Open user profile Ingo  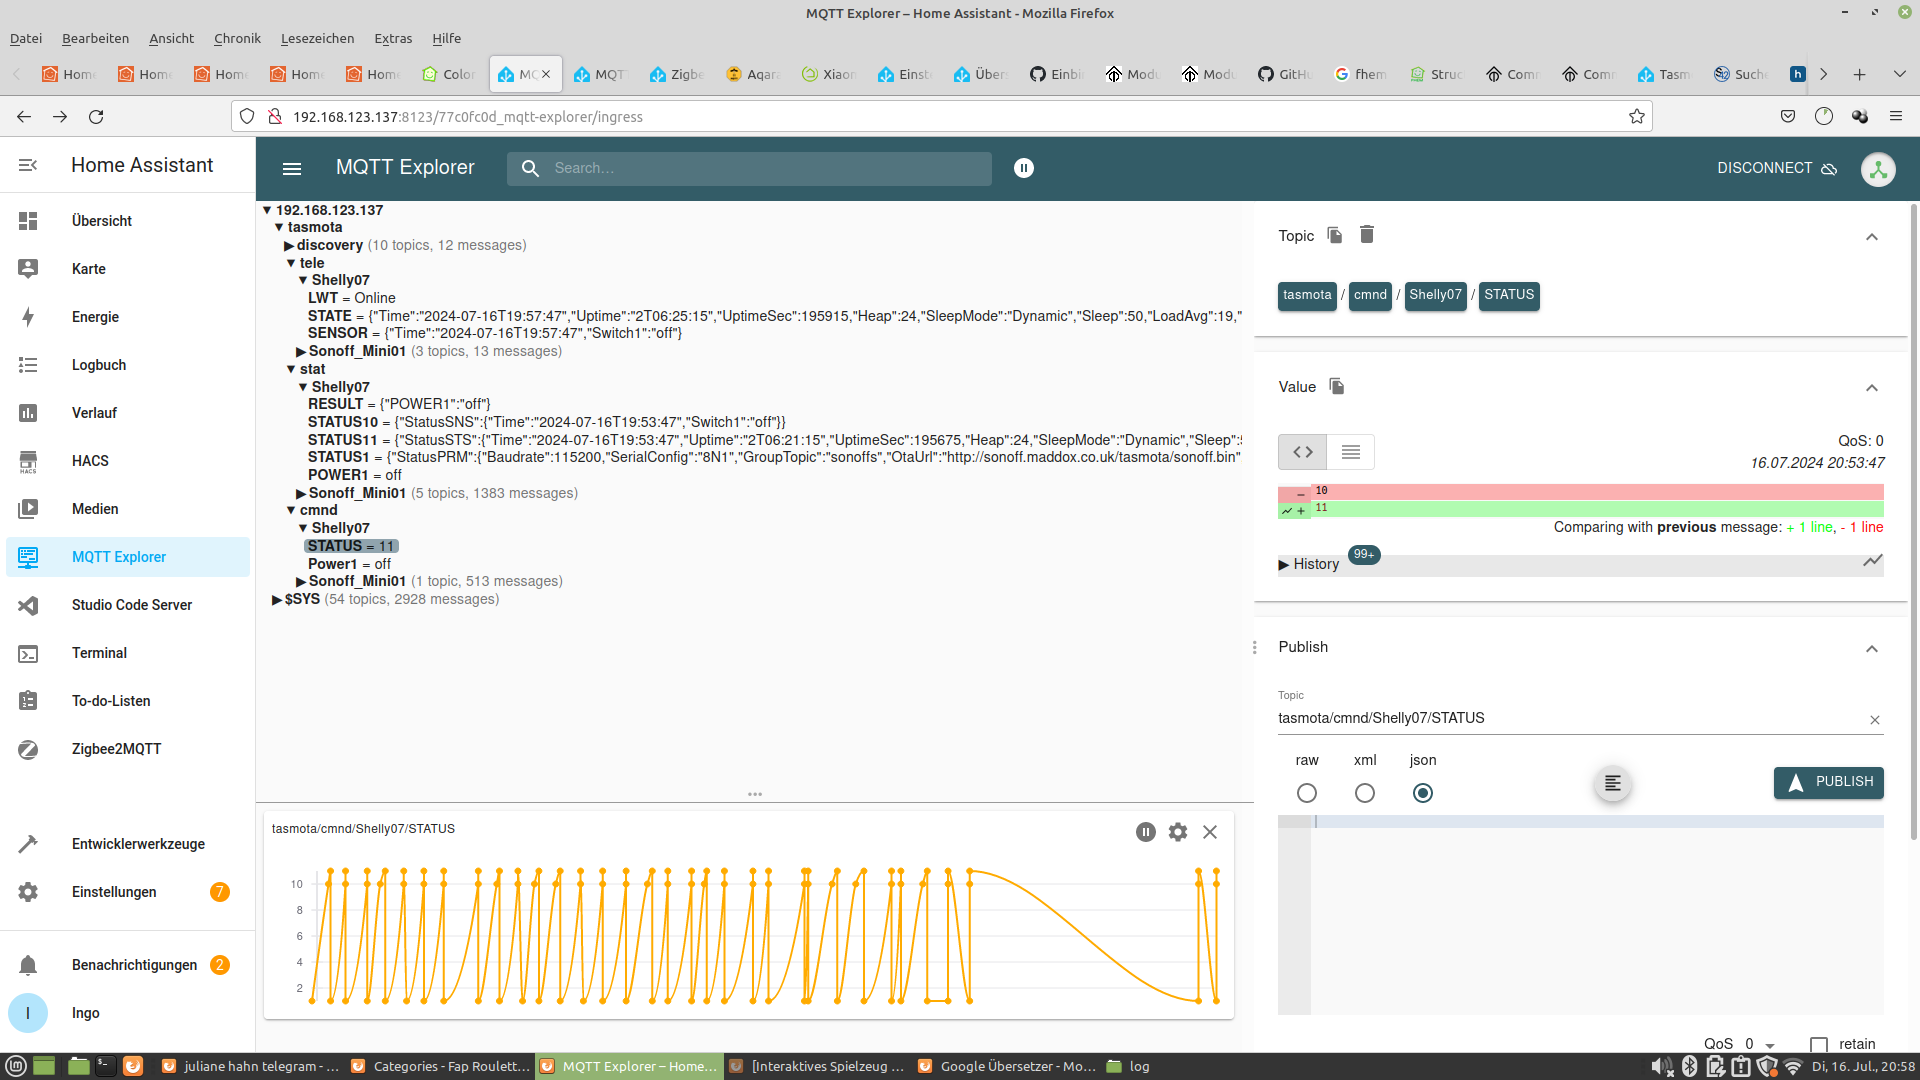pos(127,1013)
